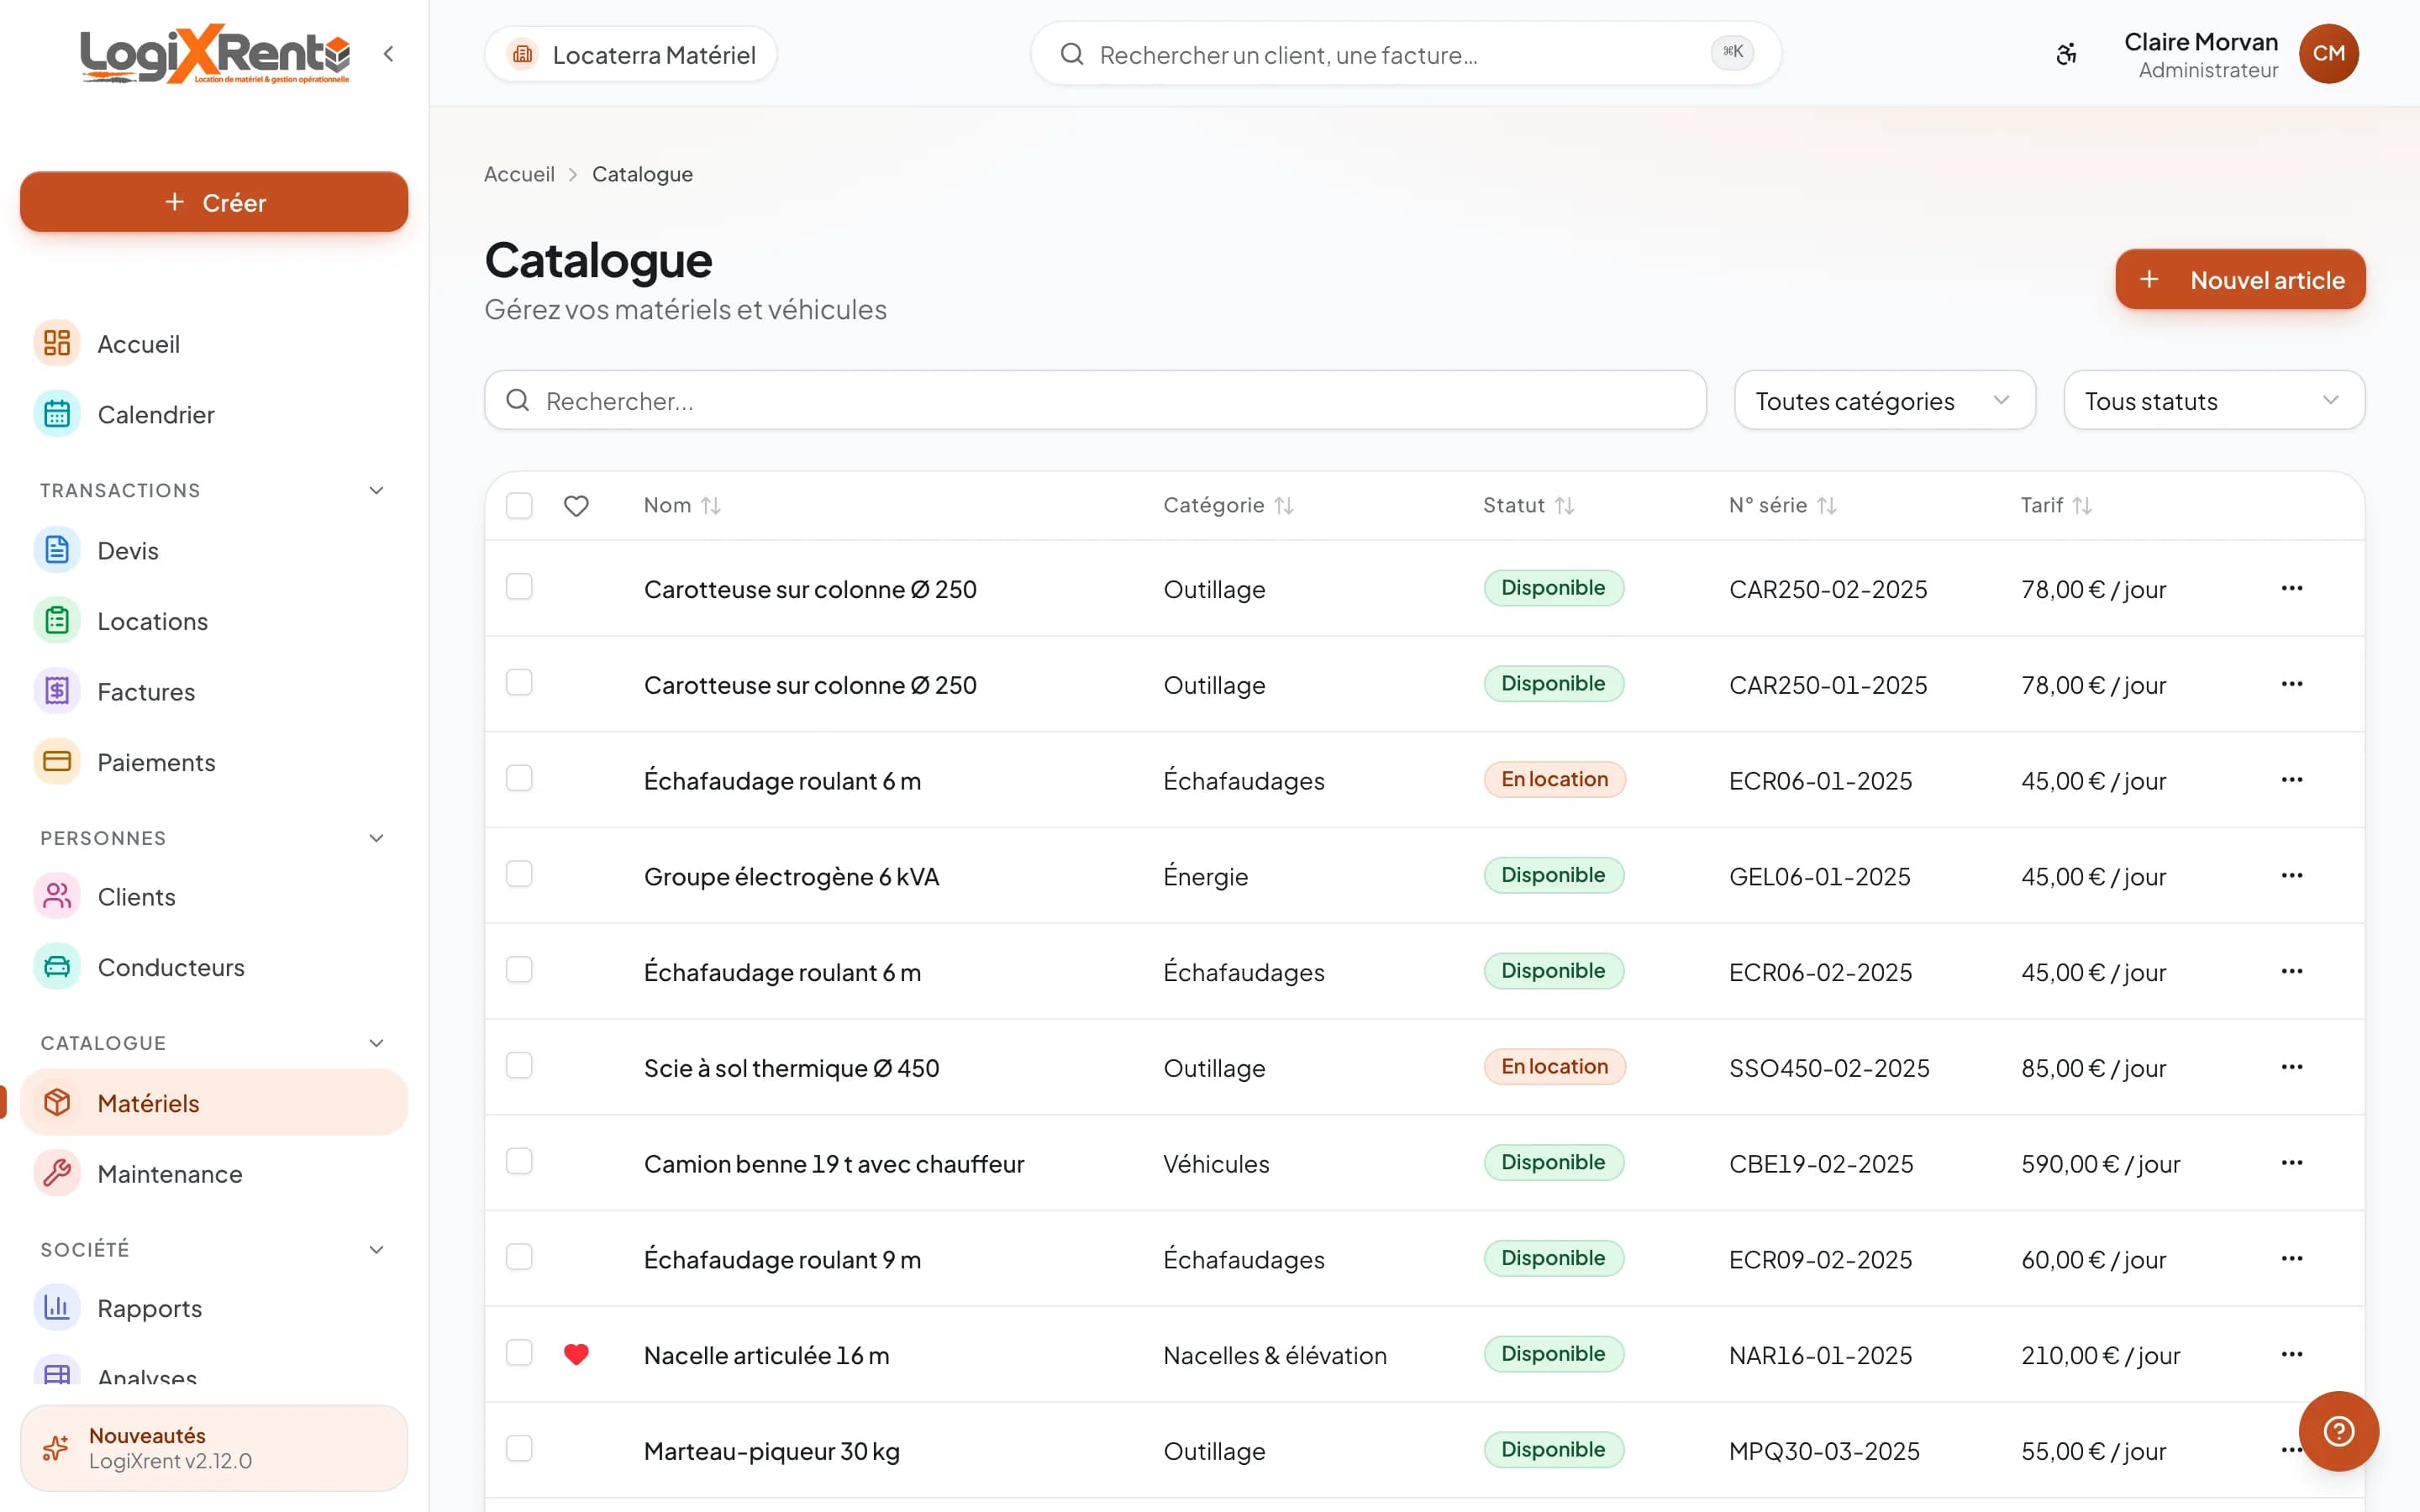Viewport: 2420px width, 1512px height.
Task: Open the Nouveautés LogiXrent v2.12.0 card
Action: point(214,1448)
